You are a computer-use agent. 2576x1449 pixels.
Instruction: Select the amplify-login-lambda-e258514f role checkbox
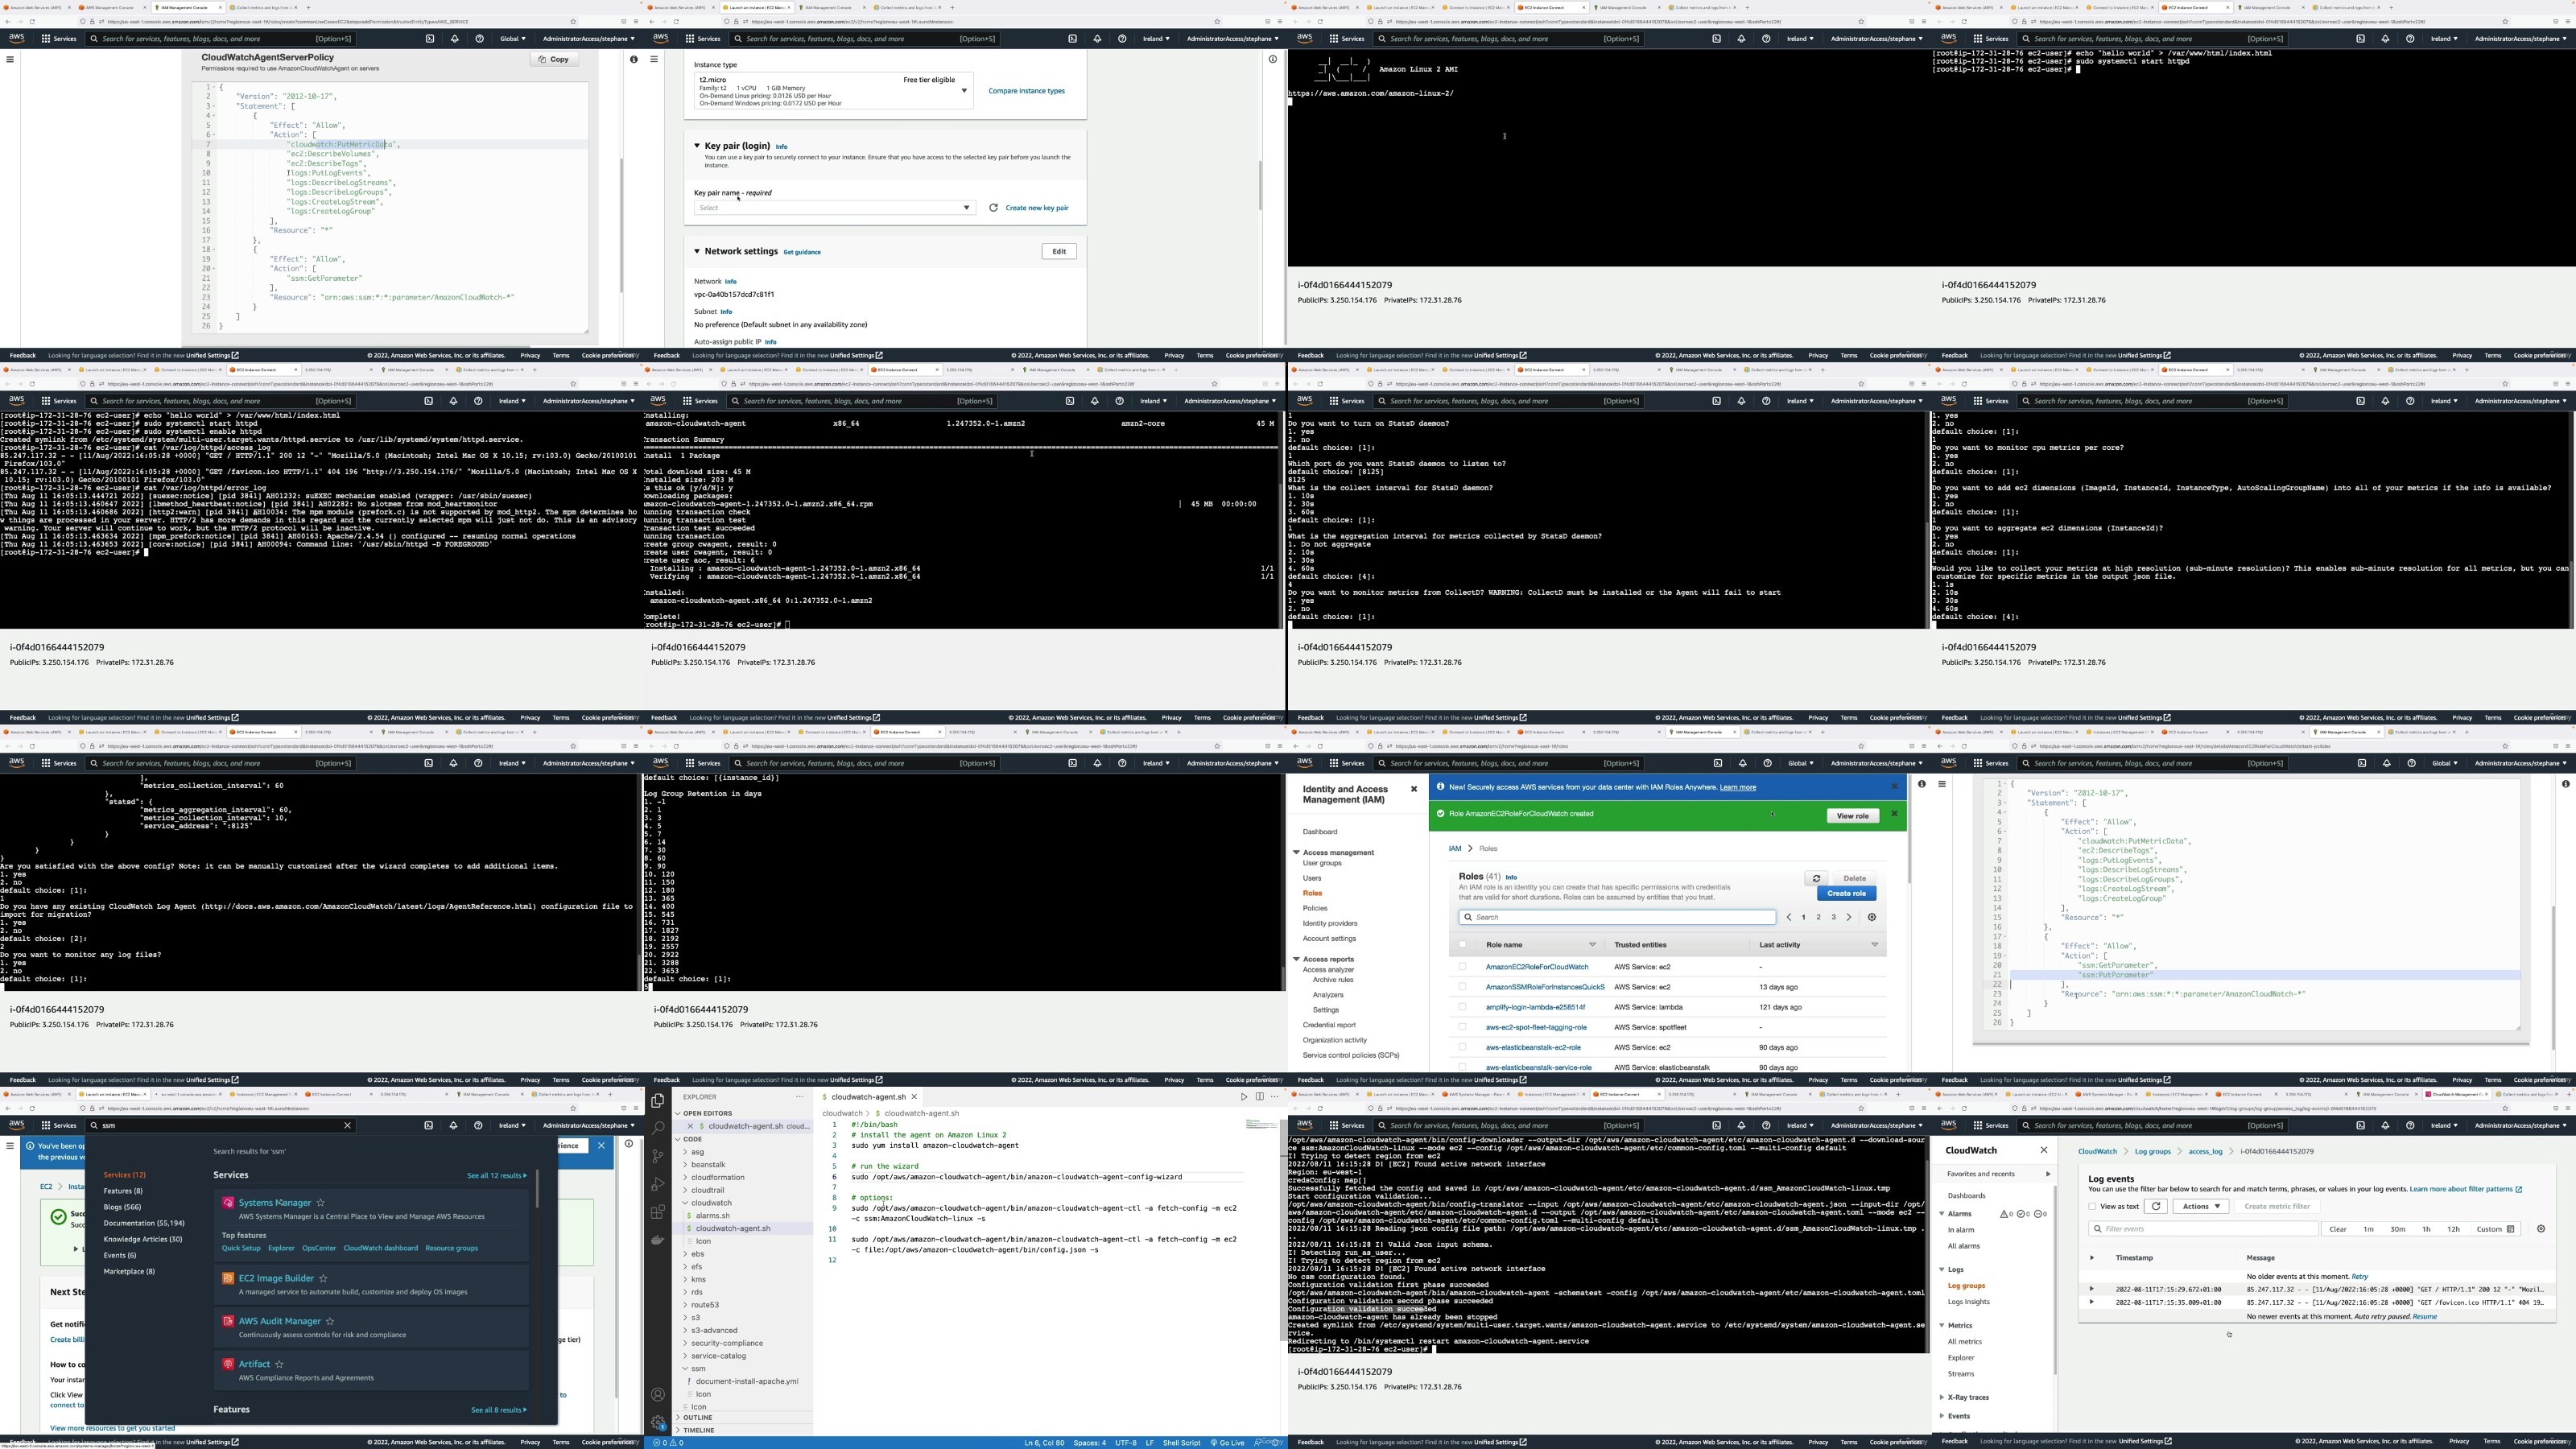click(1463, 1007)
